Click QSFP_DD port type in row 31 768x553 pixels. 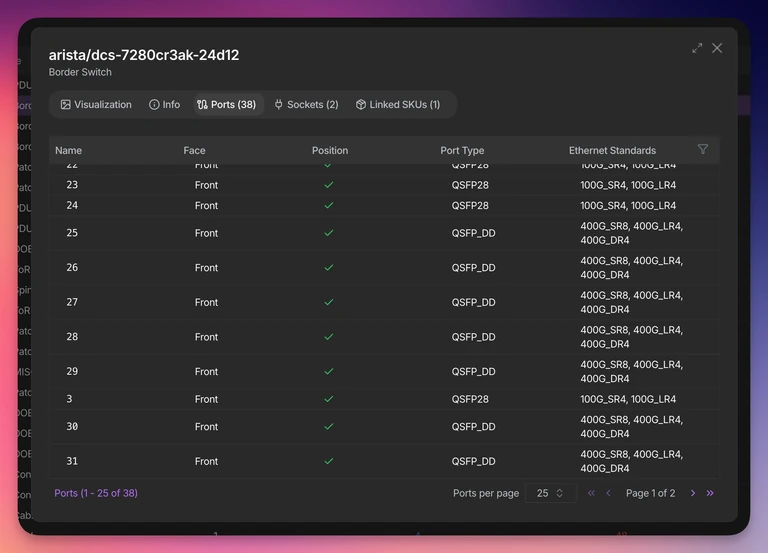point(473,461)
